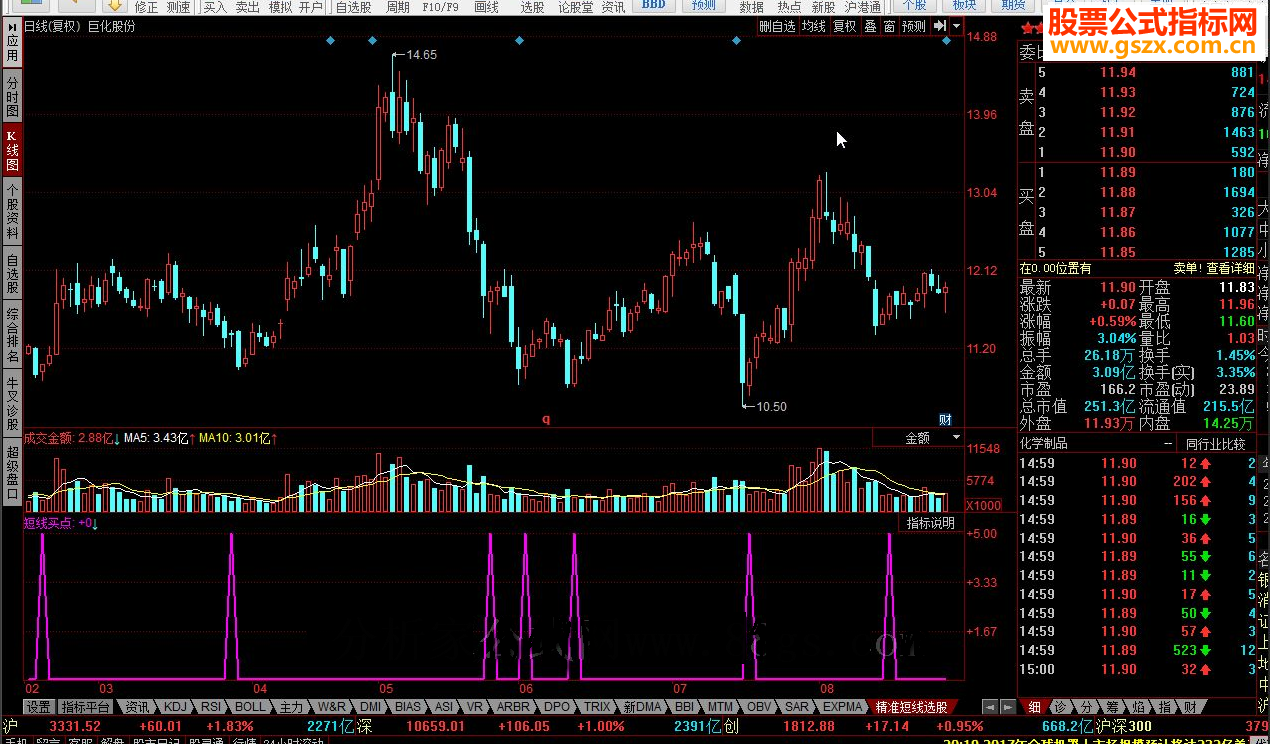
Task: Select the OBV indicator tab
Action: tap(760, 706)
